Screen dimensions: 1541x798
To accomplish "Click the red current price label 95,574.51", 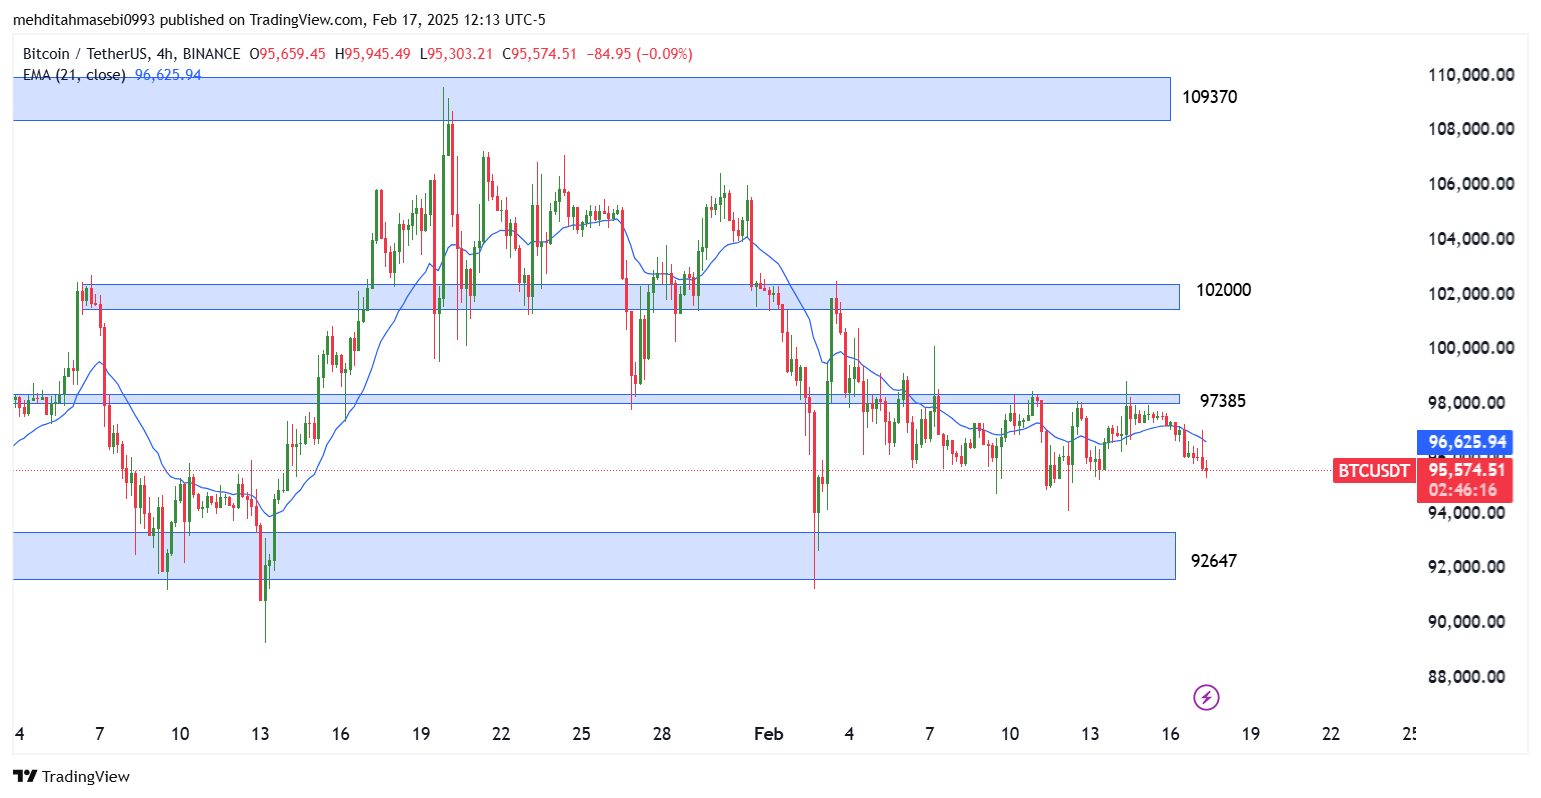I will coord(1467,469).
